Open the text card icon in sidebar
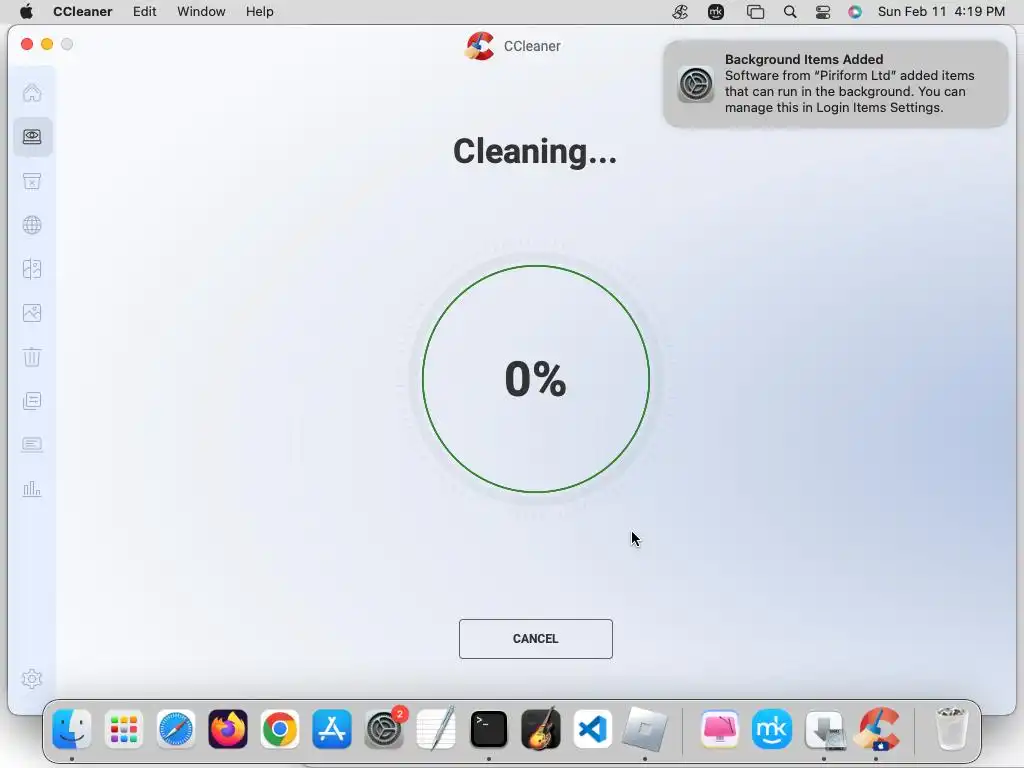 (32, 445)
